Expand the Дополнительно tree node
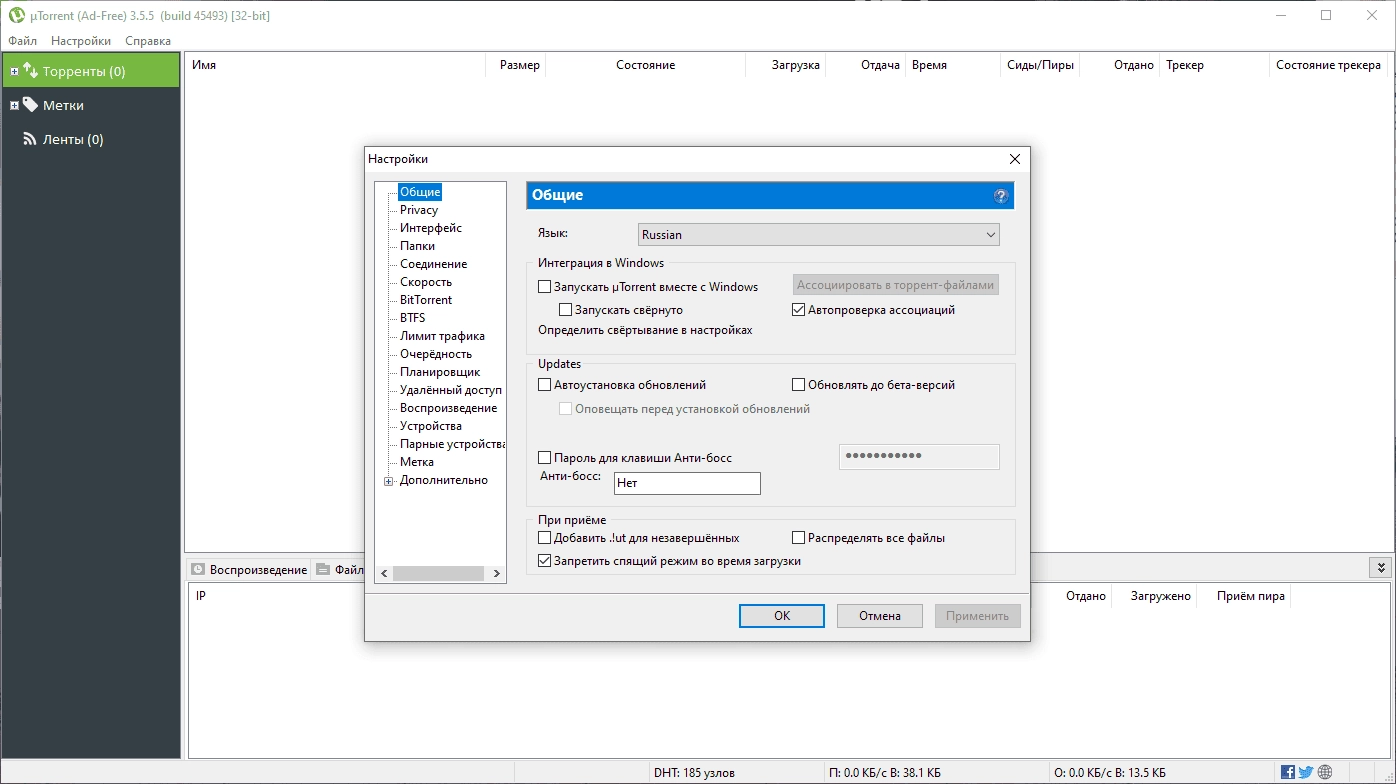This screenshot has width=1396, height=784. coord(389,481)
